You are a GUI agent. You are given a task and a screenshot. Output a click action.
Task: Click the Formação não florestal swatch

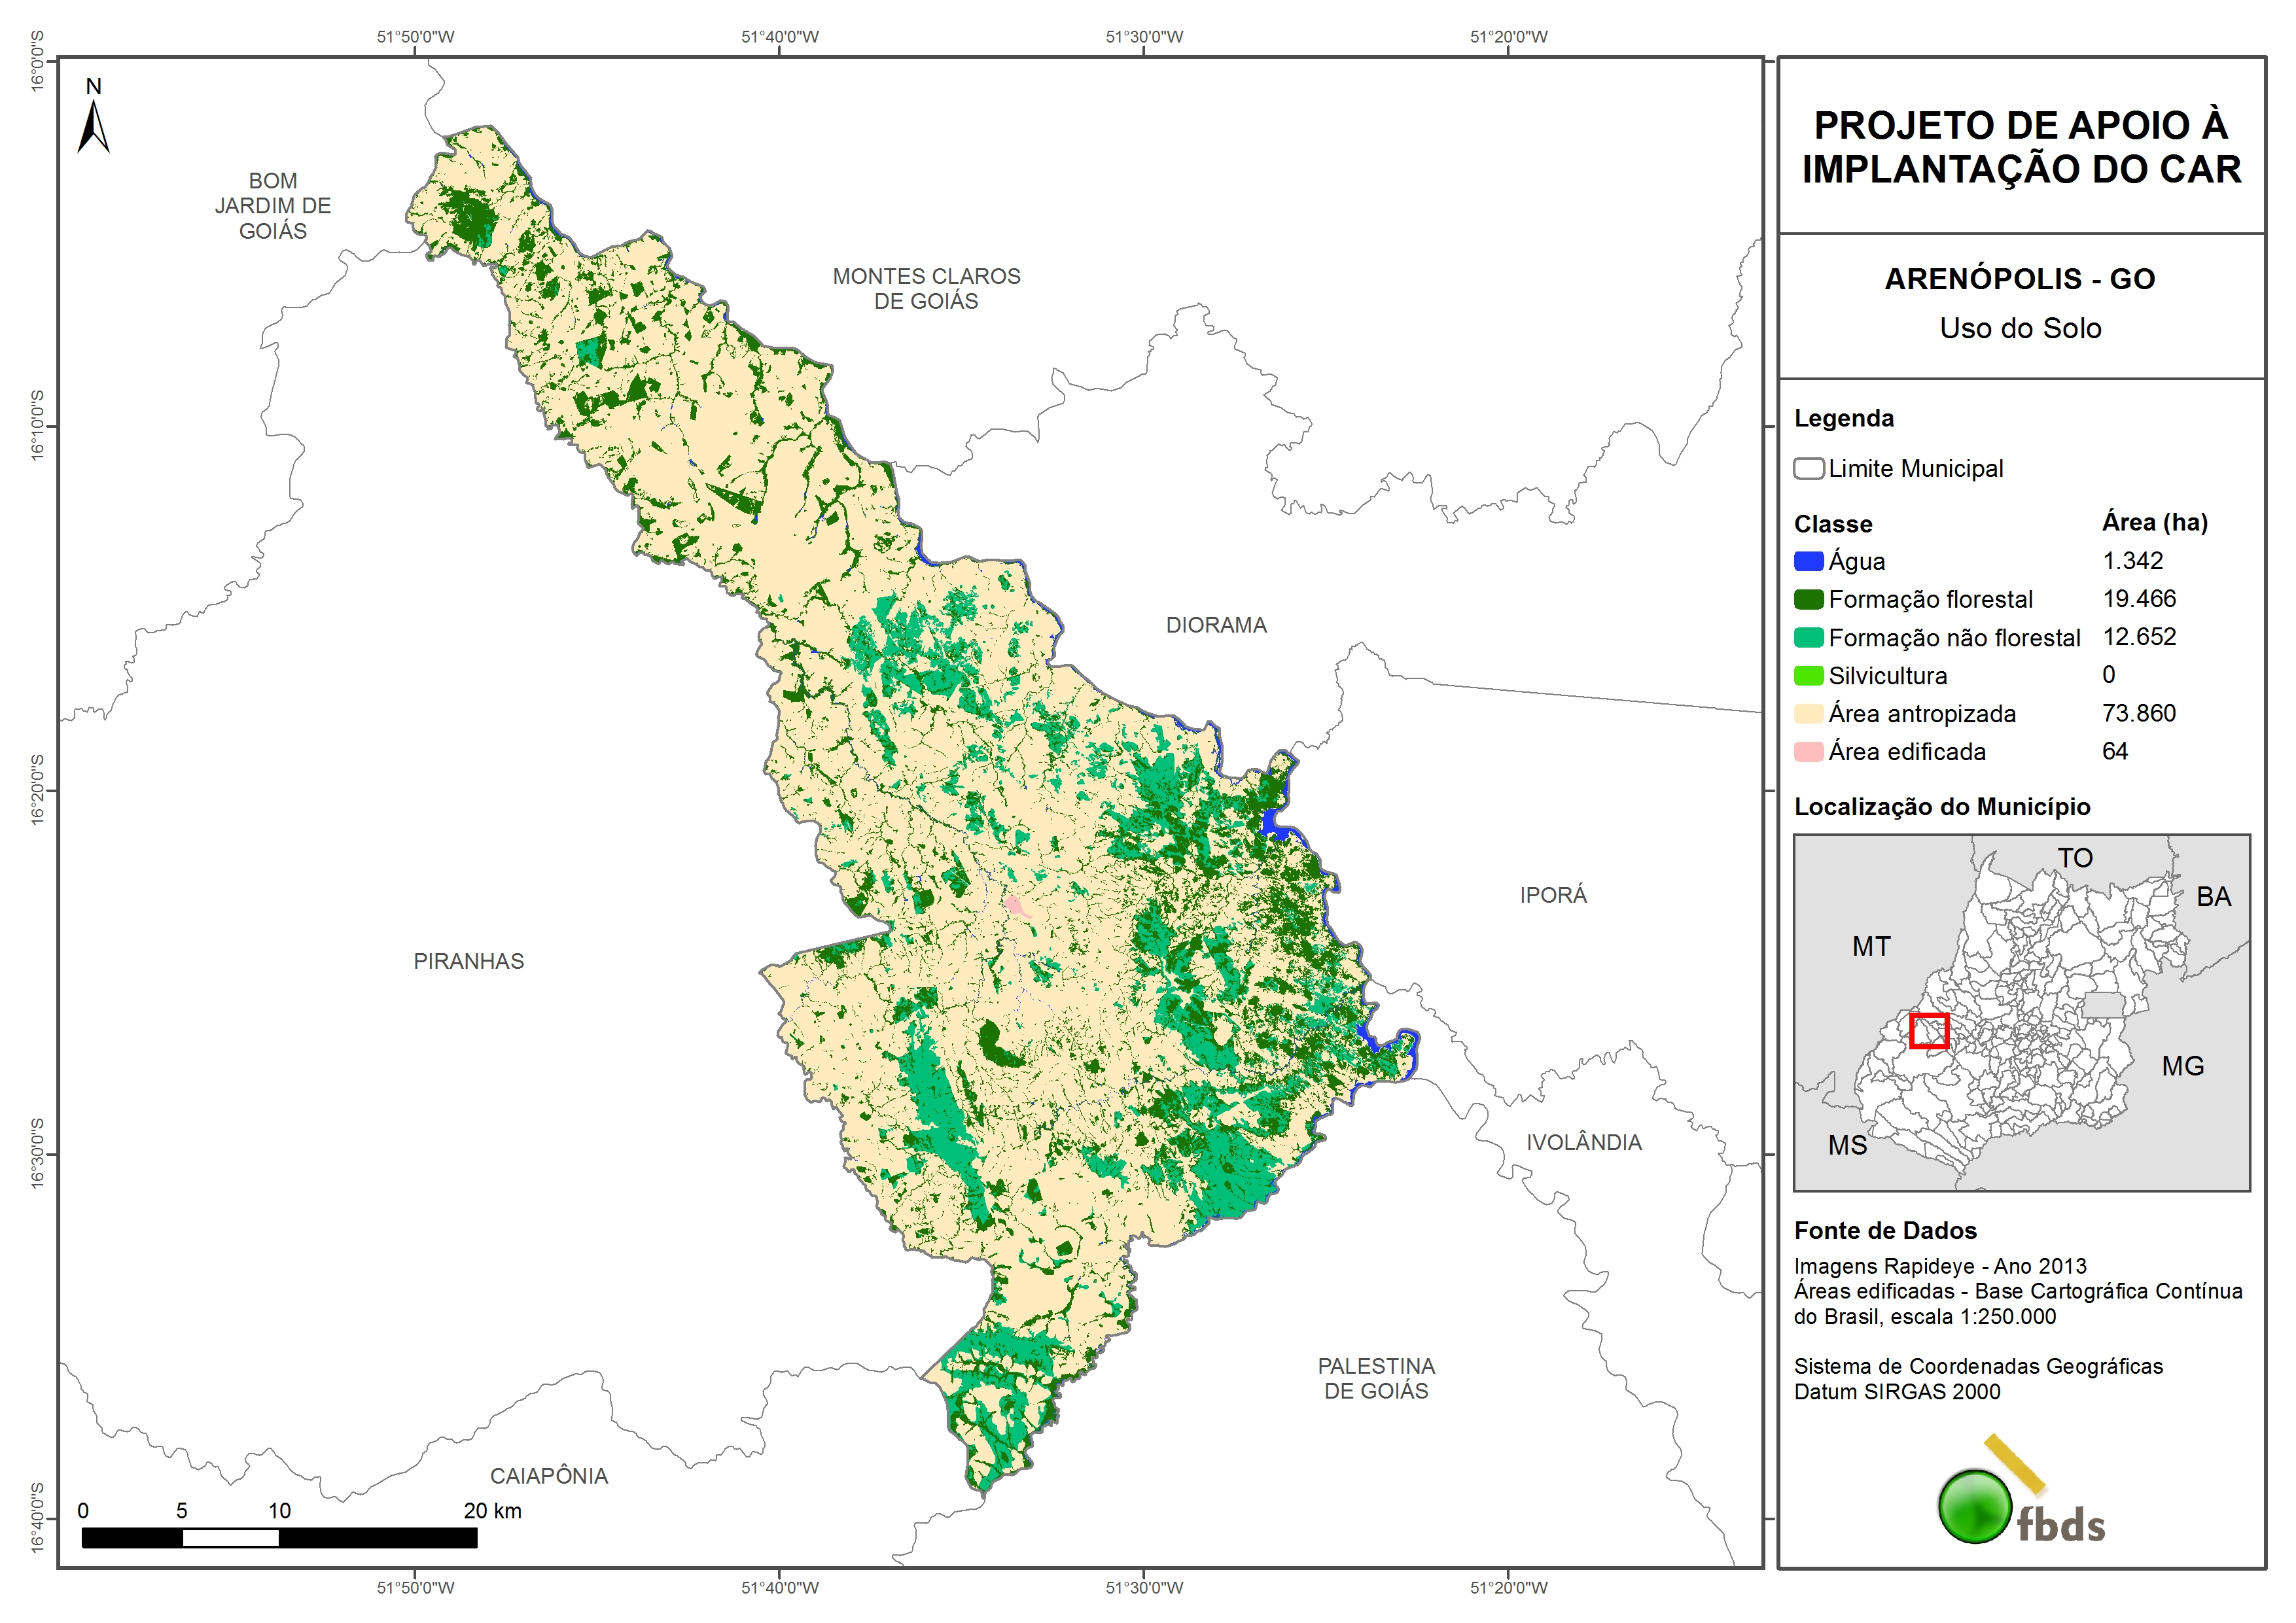coord(1808,637)
